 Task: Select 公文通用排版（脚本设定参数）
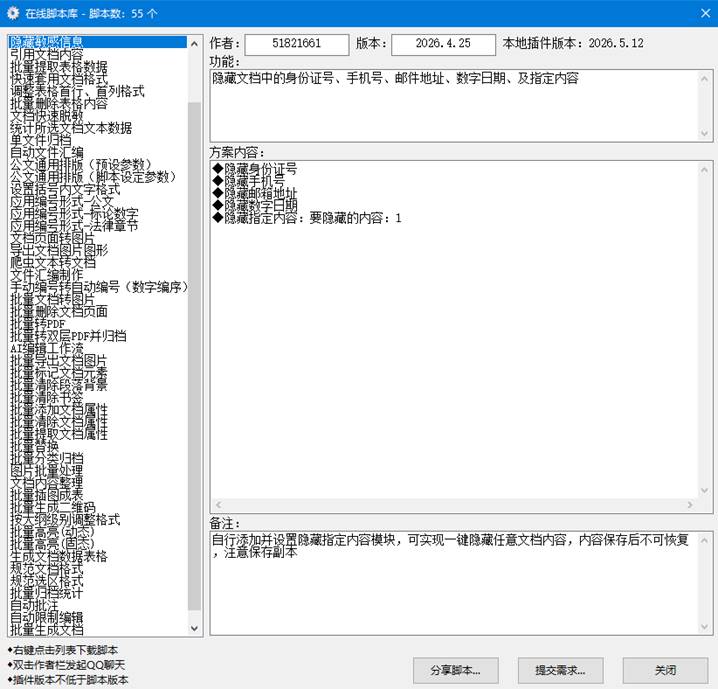[98, 177]
